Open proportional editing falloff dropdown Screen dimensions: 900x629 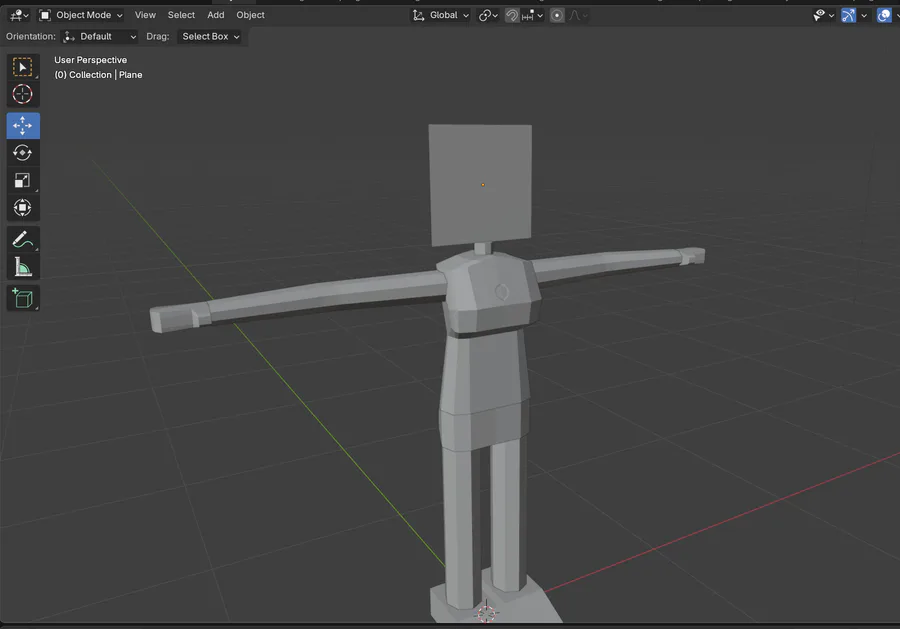578,15
